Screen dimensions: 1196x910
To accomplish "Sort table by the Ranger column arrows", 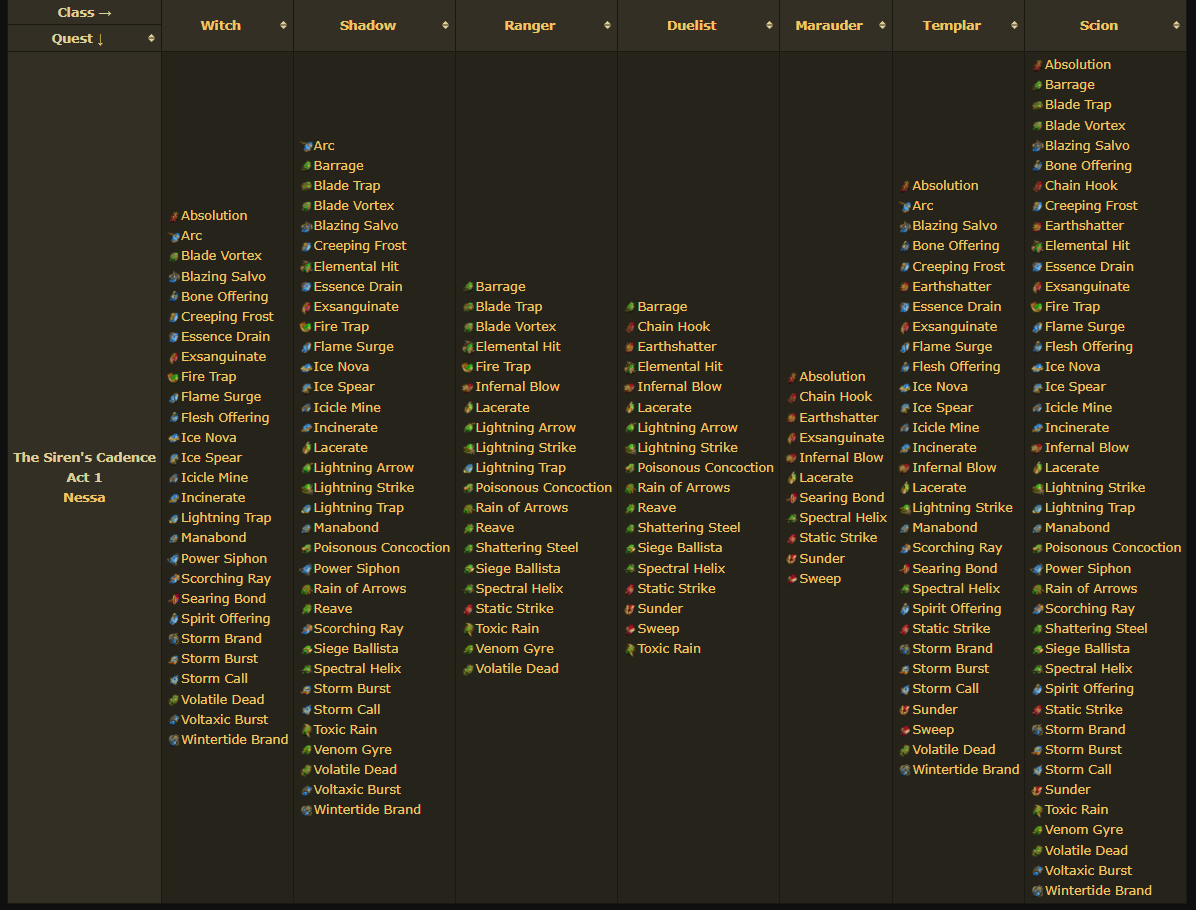I will 607,25.
